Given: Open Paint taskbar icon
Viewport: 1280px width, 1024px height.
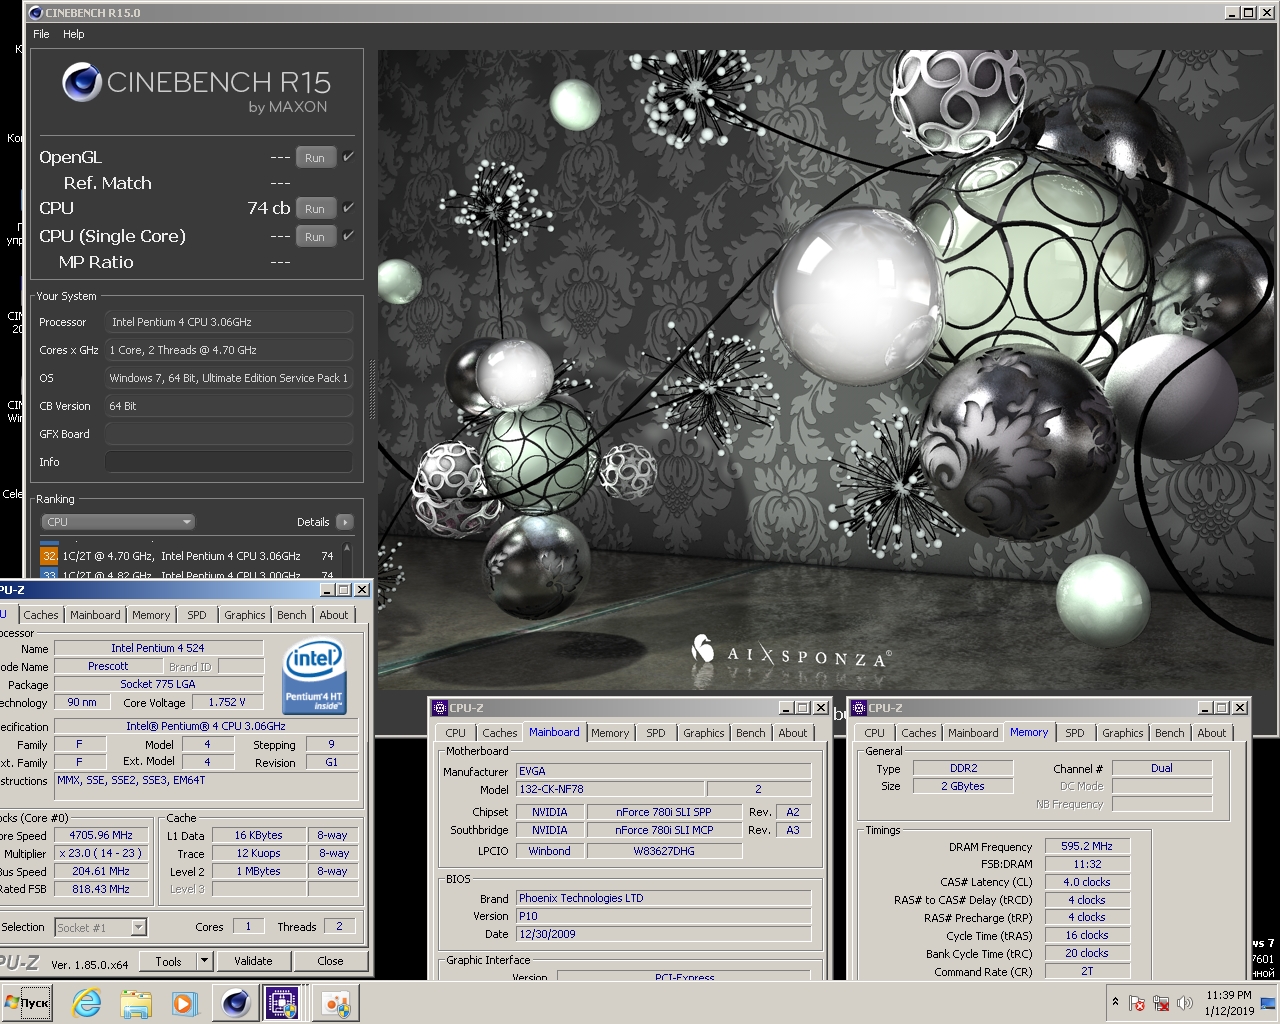Looking at the screenshot, I should (336, 1002).
